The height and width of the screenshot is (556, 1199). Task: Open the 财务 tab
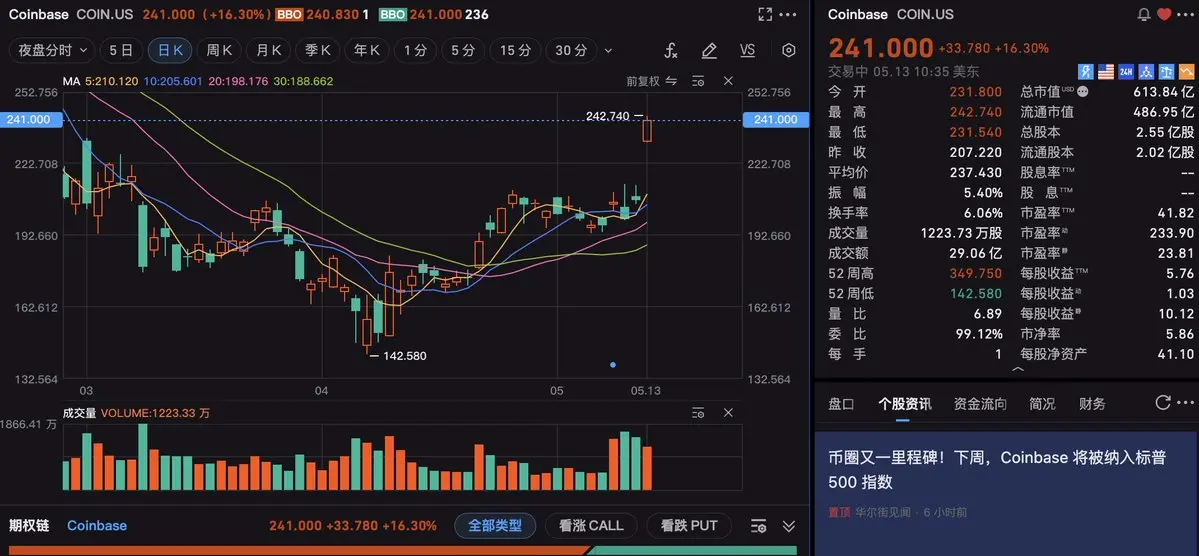pyautogui.click(x=1092, y=404)
